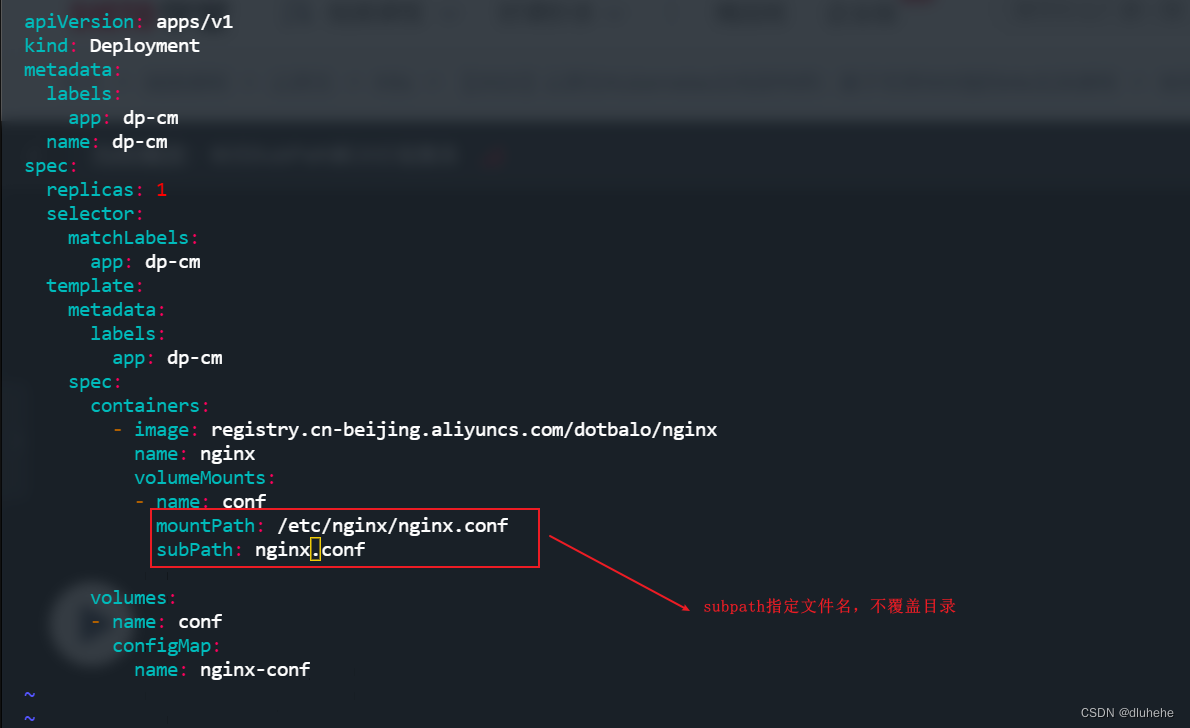Click the volumes key
This screenshot has width=1190, height=728.
tap(128, 598)
